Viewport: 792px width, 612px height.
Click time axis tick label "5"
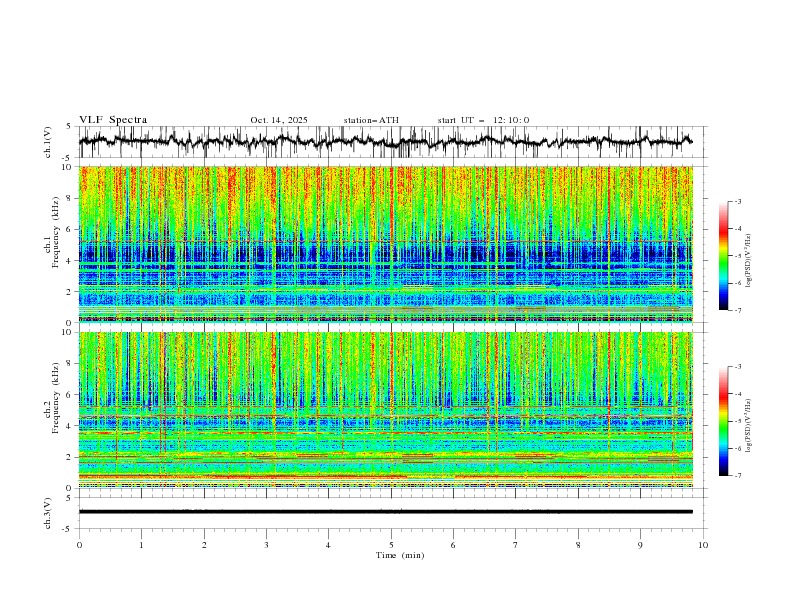[x=391, y=545]
